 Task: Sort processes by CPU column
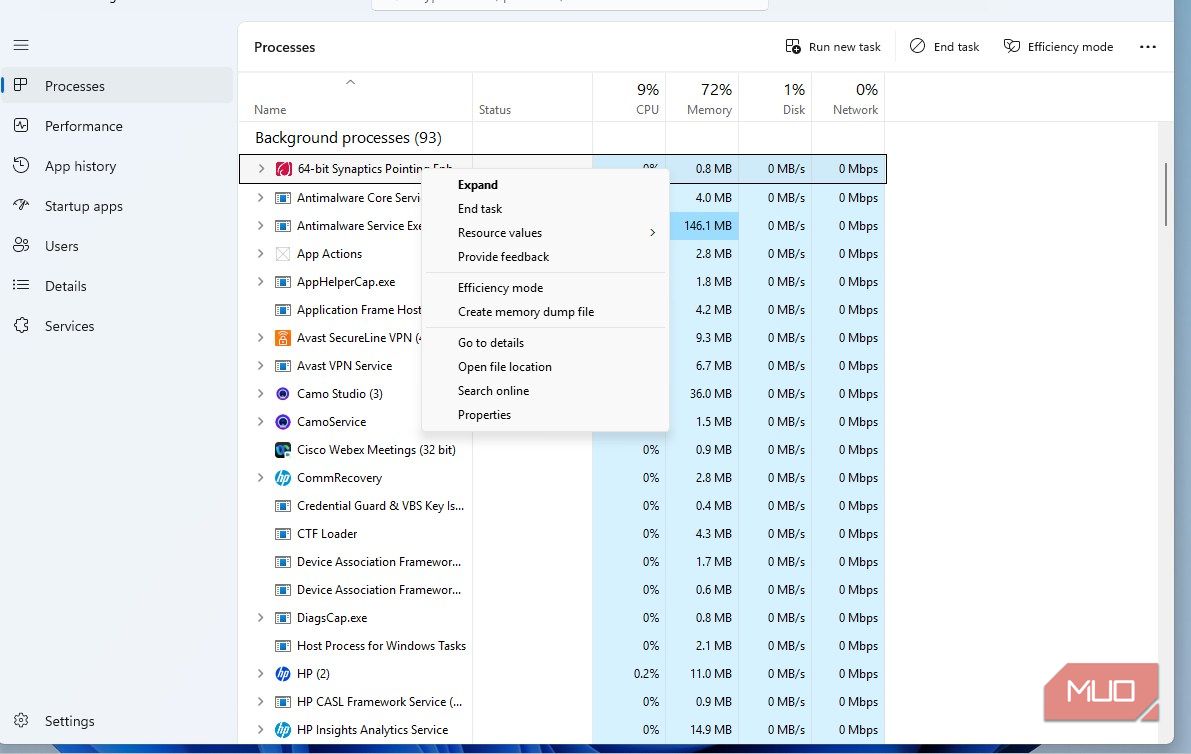coord(629,97)
